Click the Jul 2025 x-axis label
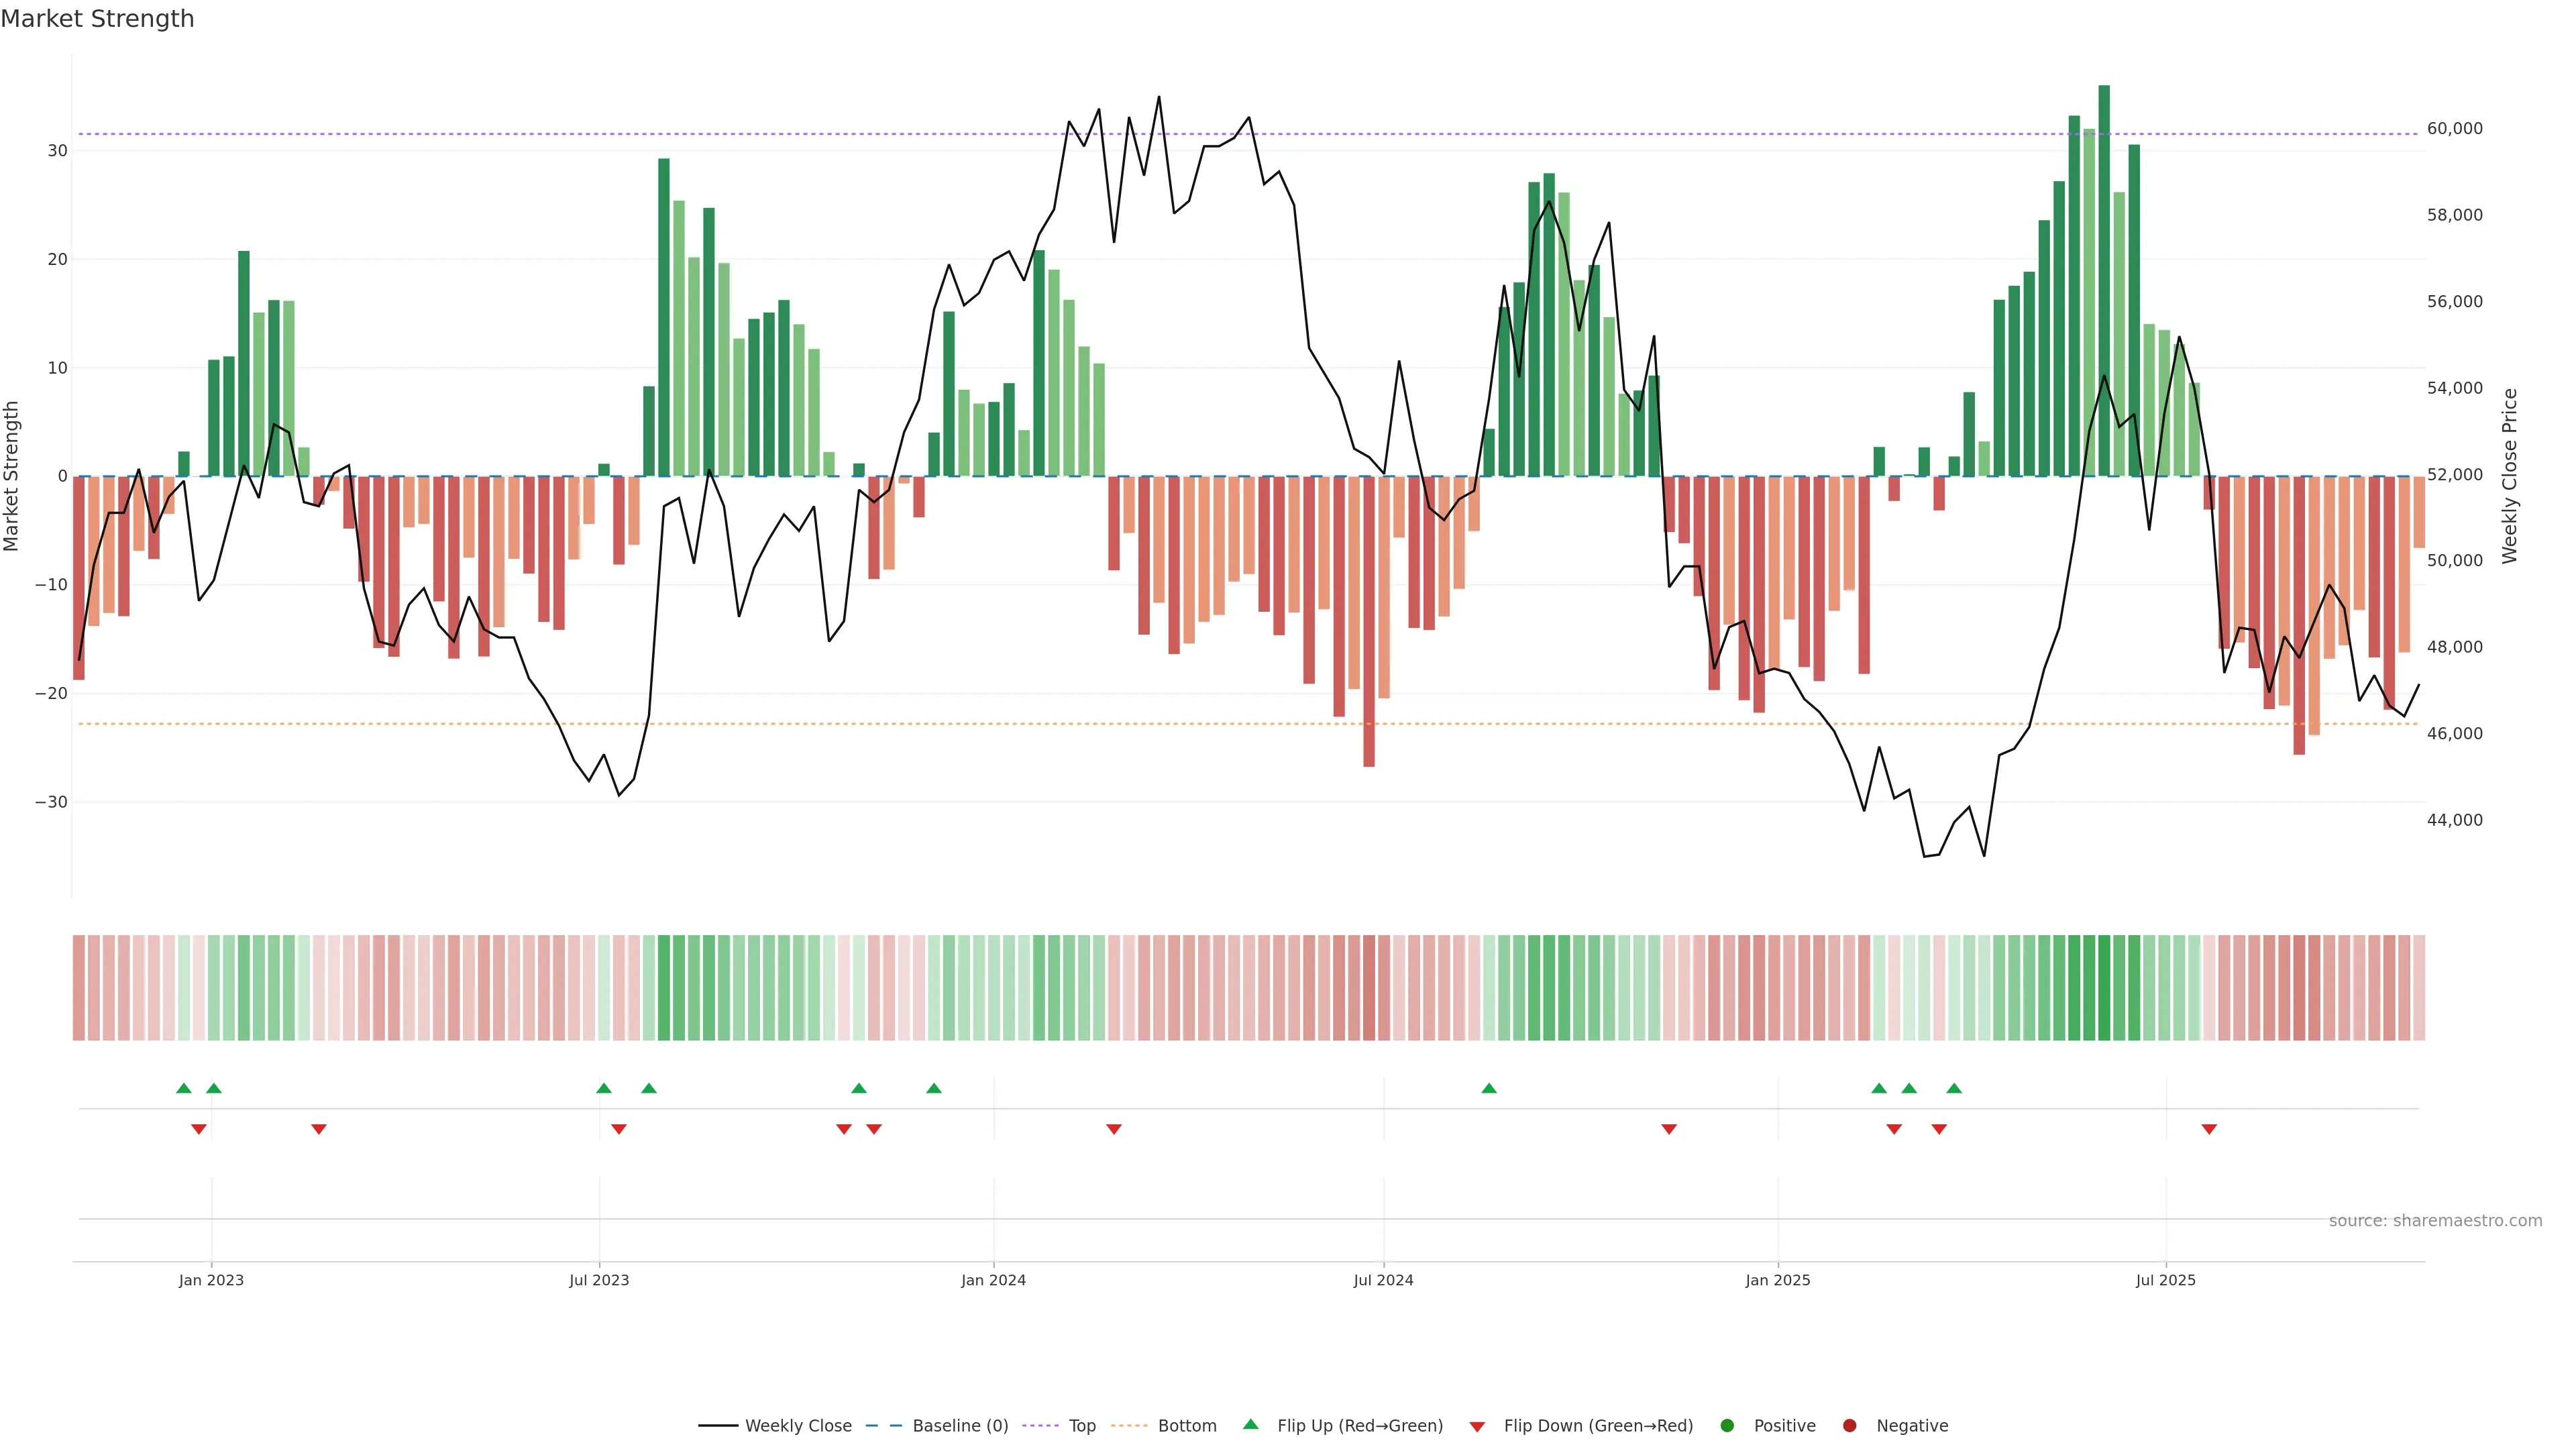The image size is (2576, 1449). click(2165, 1280)
